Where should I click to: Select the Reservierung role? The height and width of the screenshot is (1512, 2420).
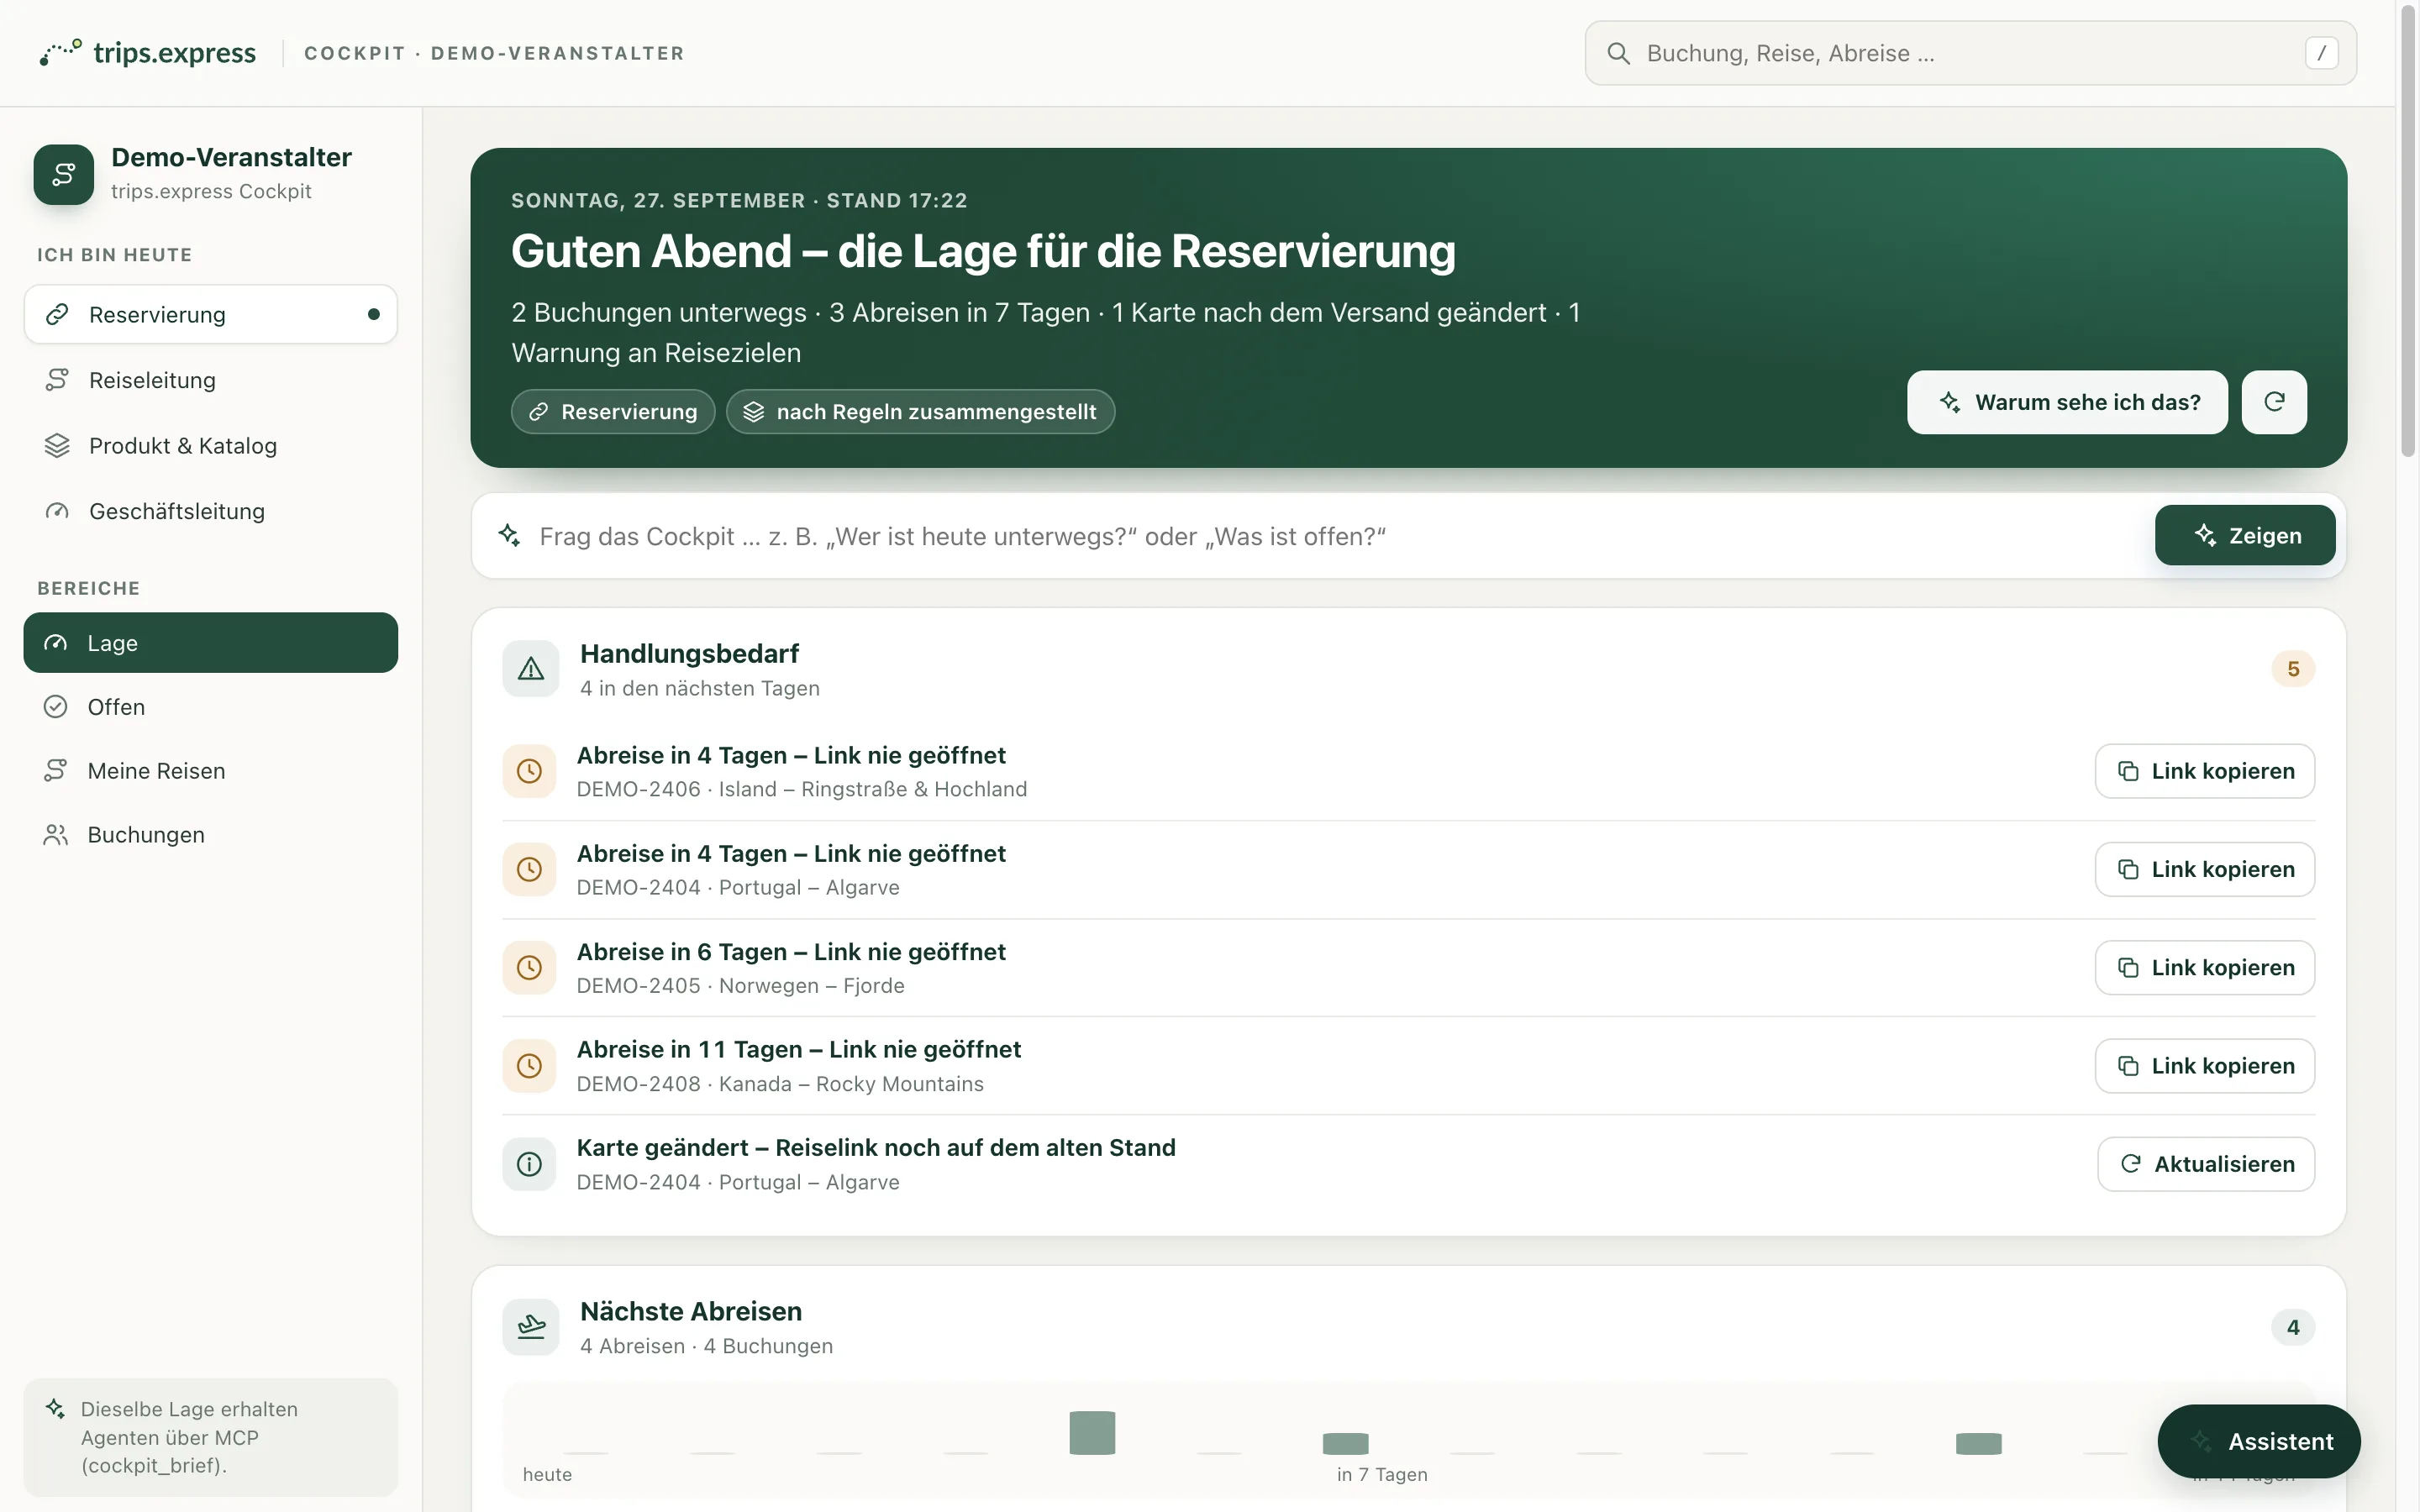[211, 314]
